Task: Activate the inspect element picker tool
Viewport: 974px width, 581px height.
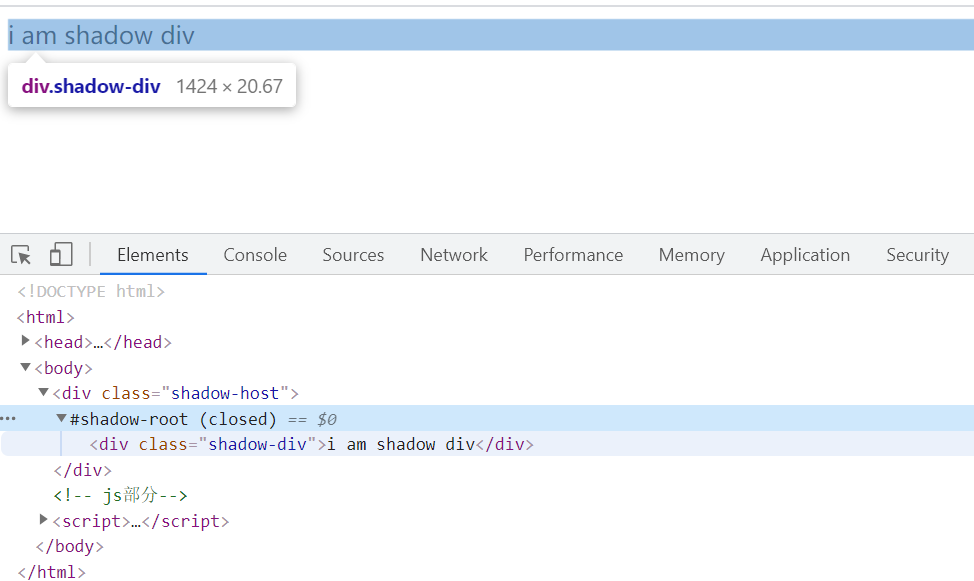Action: click(20, 255)
